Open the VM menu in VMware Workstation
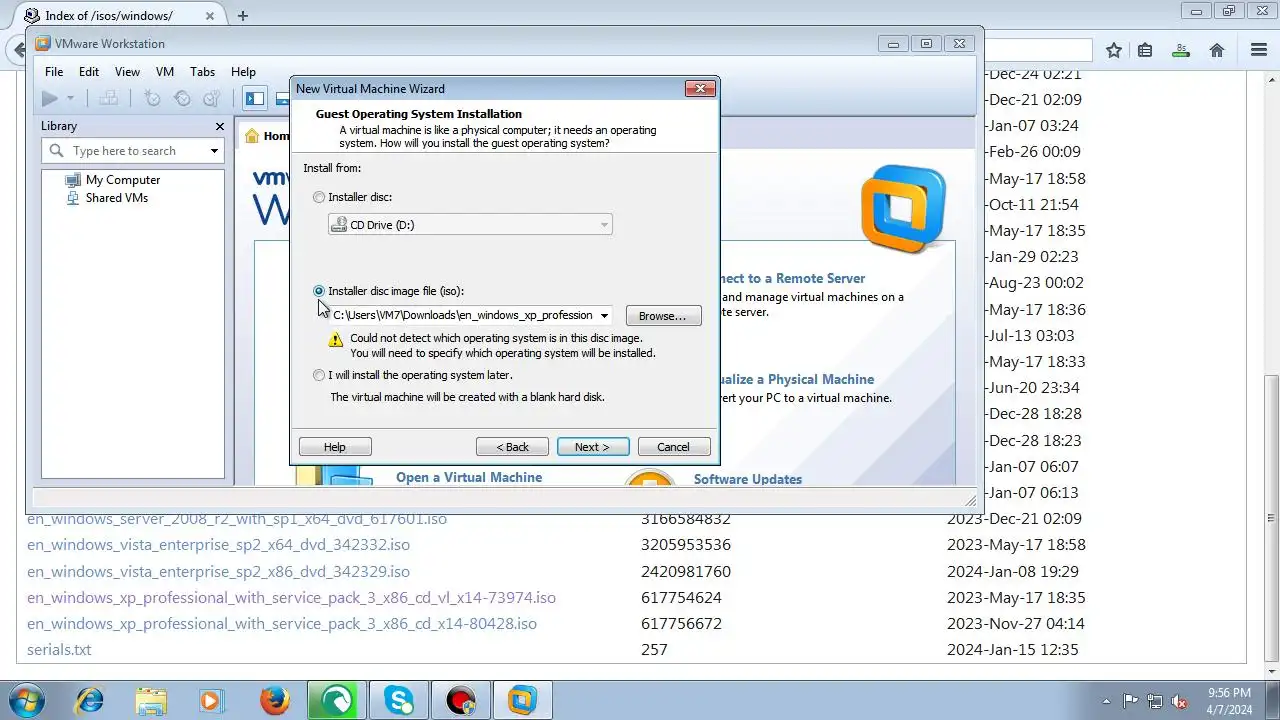The width and height of the screenshot is (1280, 720). pos(165,72)
